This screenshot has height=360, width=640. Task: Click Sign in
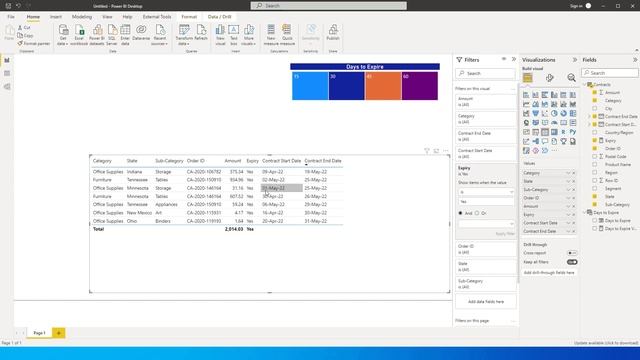coord(576,6)
